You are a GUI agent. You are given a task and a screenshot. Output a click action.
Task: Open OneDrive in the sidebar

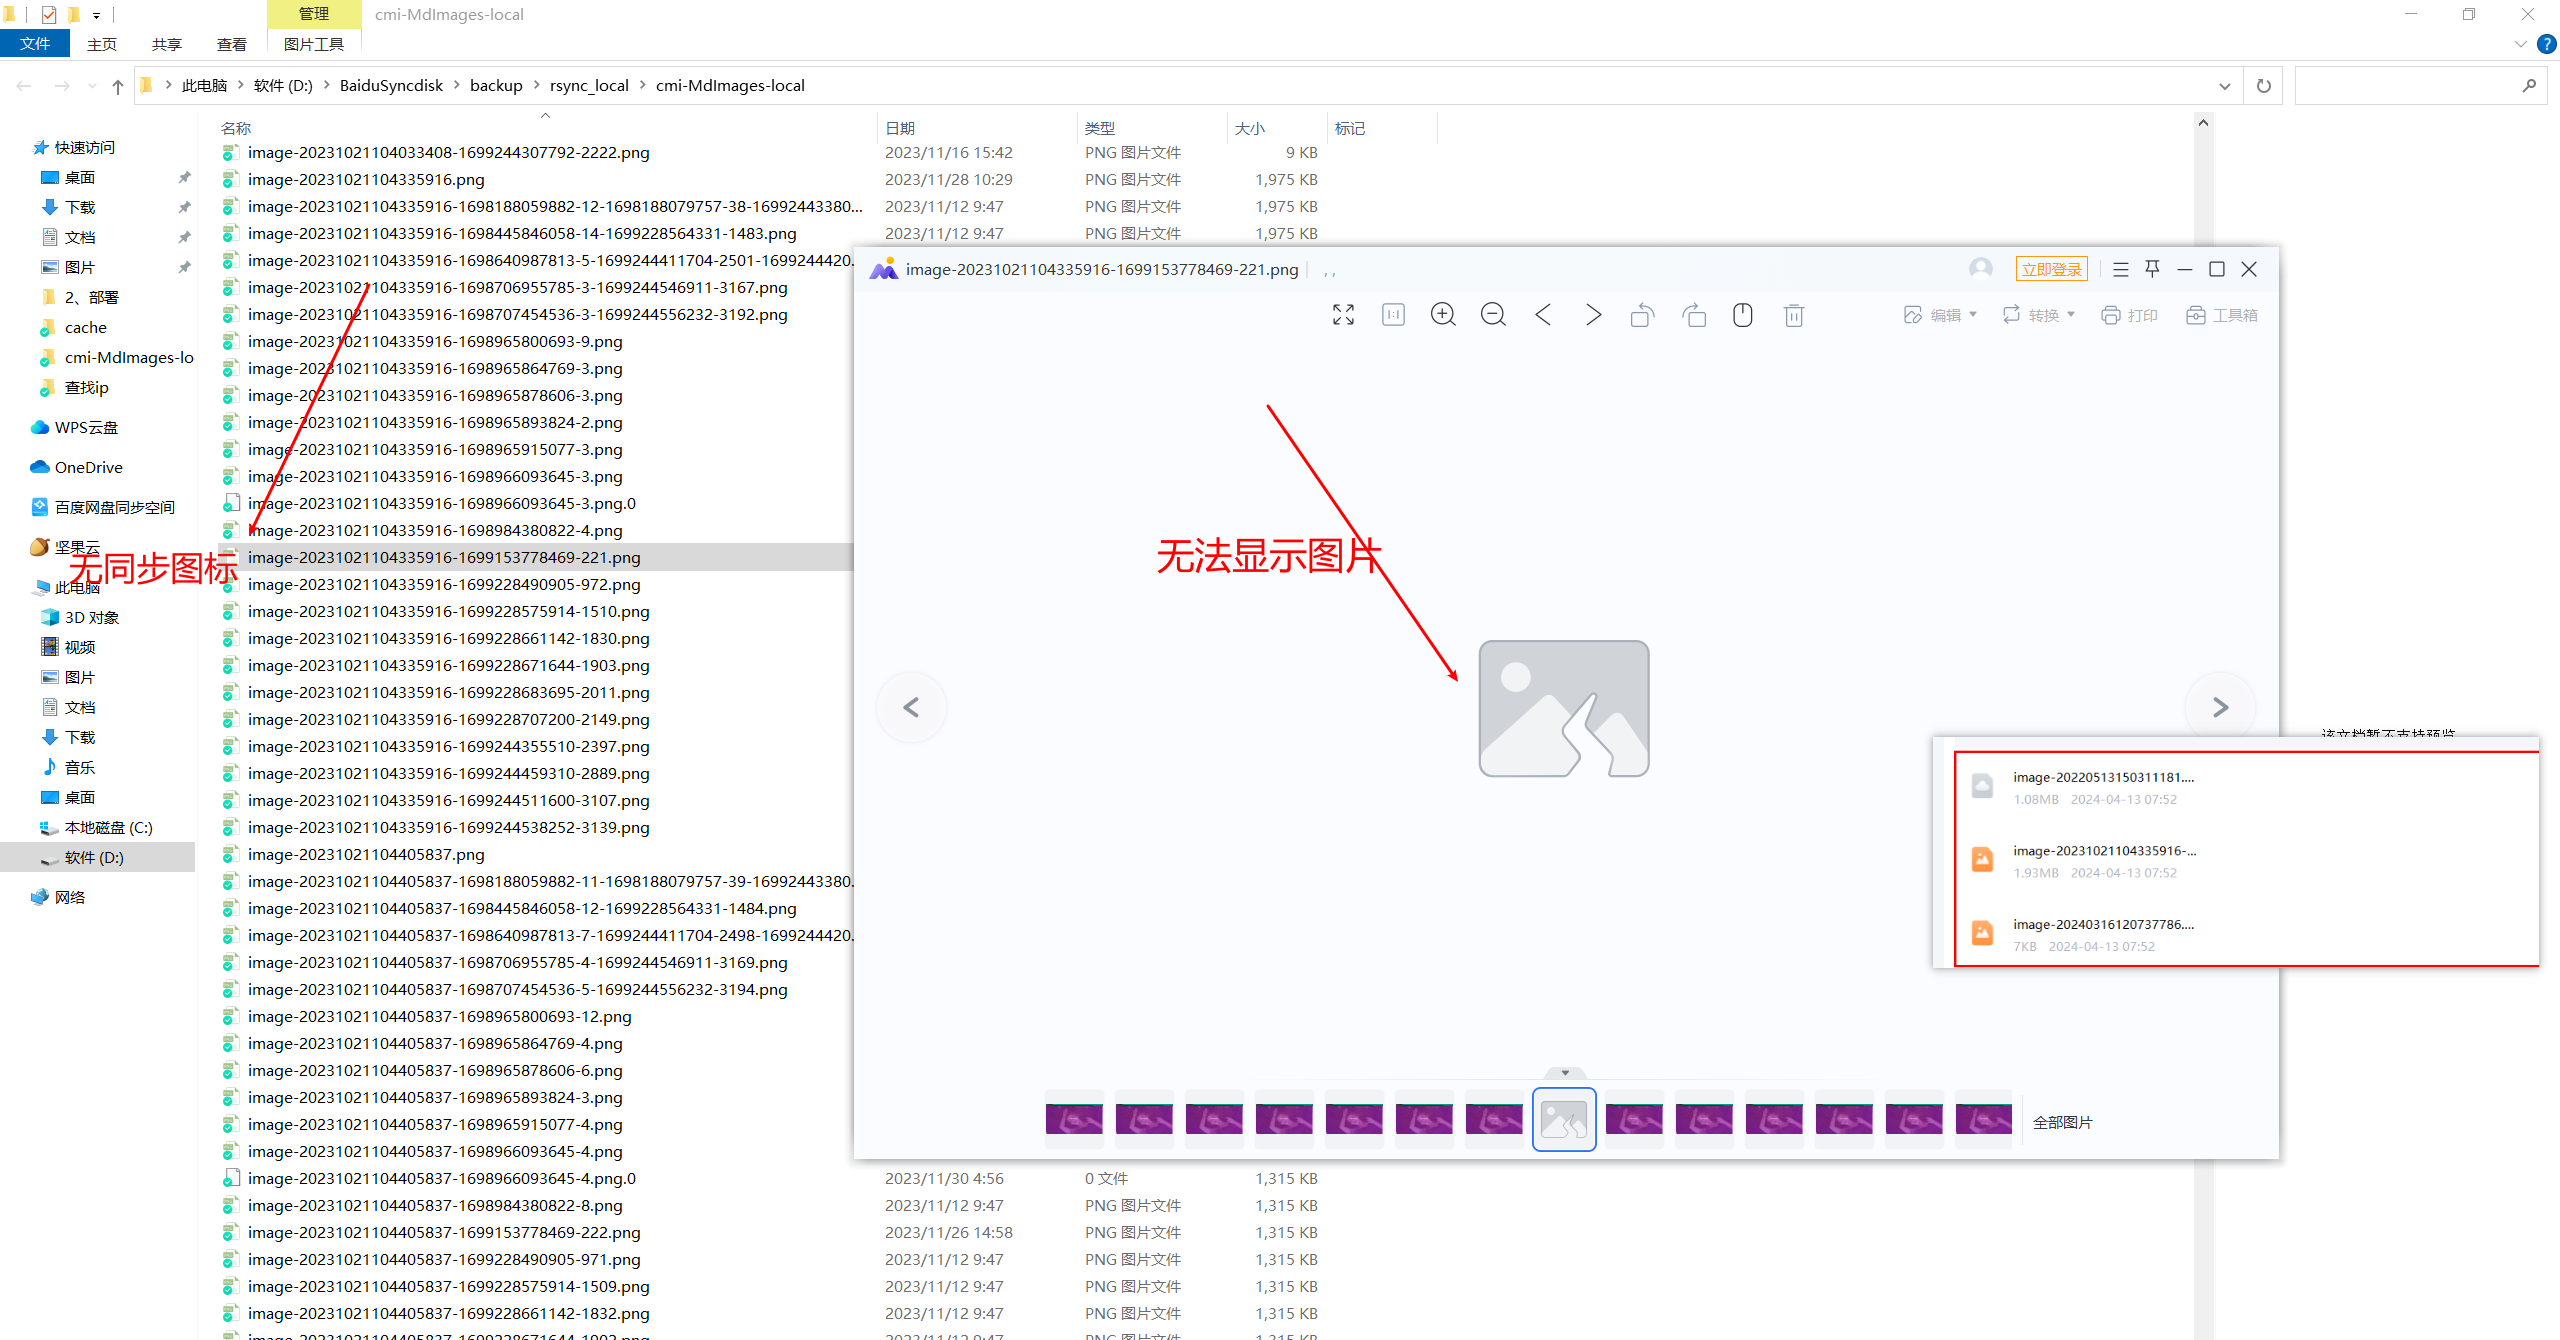tap(88, 467)
